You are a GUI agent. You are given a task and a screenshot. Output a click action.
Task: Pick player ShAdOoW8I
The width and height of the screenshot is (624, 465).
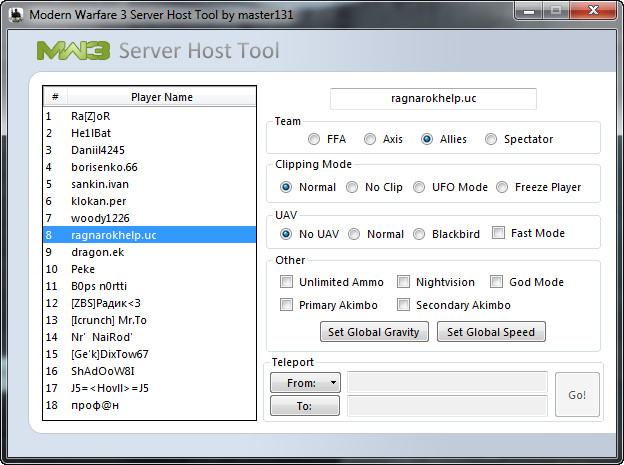pyautogui.click(x=149, y=371)
